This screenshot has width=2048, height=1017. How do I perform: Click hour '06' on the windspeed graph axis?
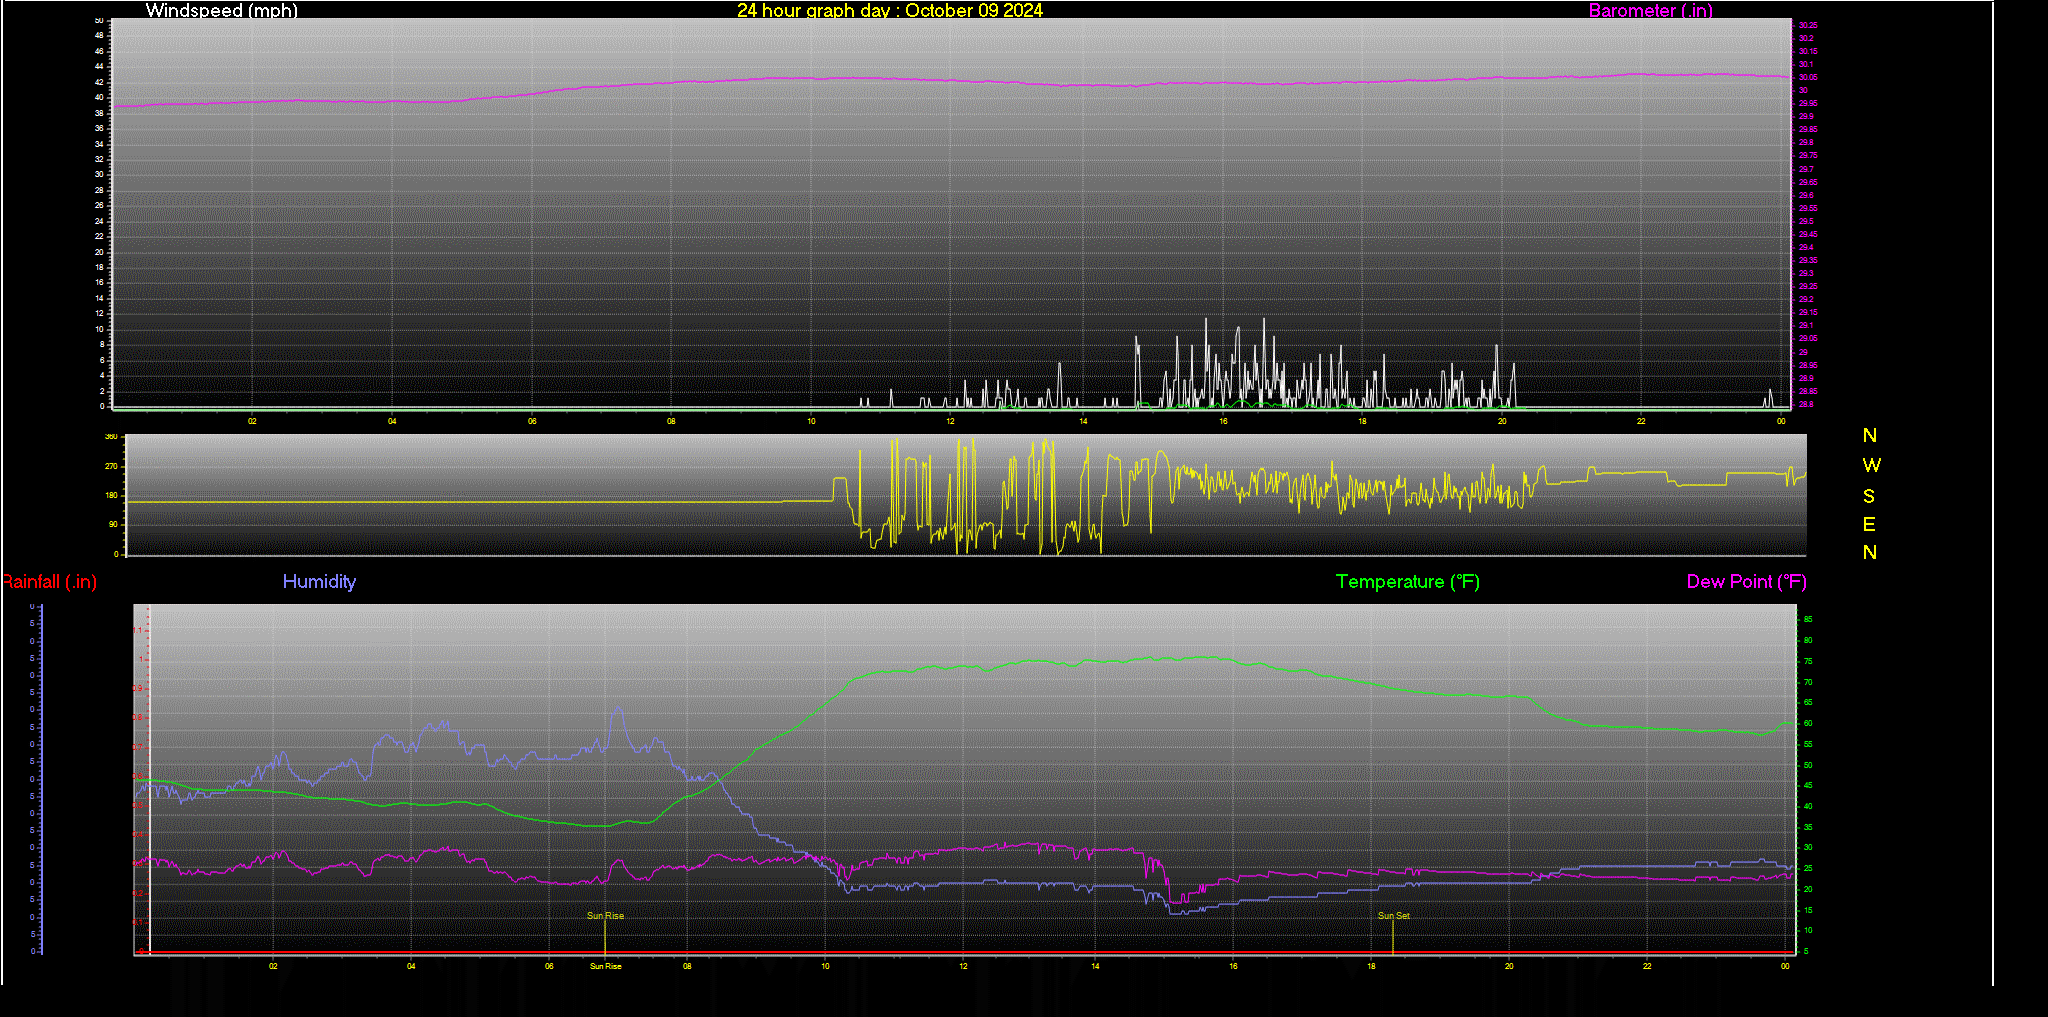pos(532,421)
